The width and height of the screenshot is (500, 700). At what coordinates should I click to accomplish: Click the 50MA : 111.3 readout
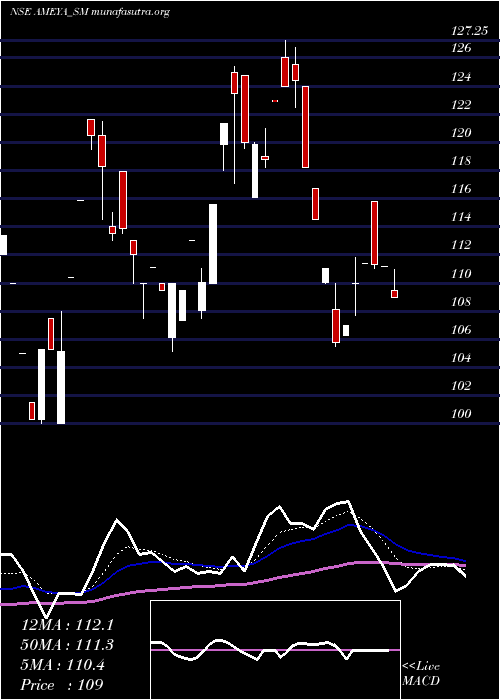(x=67, y=645)
